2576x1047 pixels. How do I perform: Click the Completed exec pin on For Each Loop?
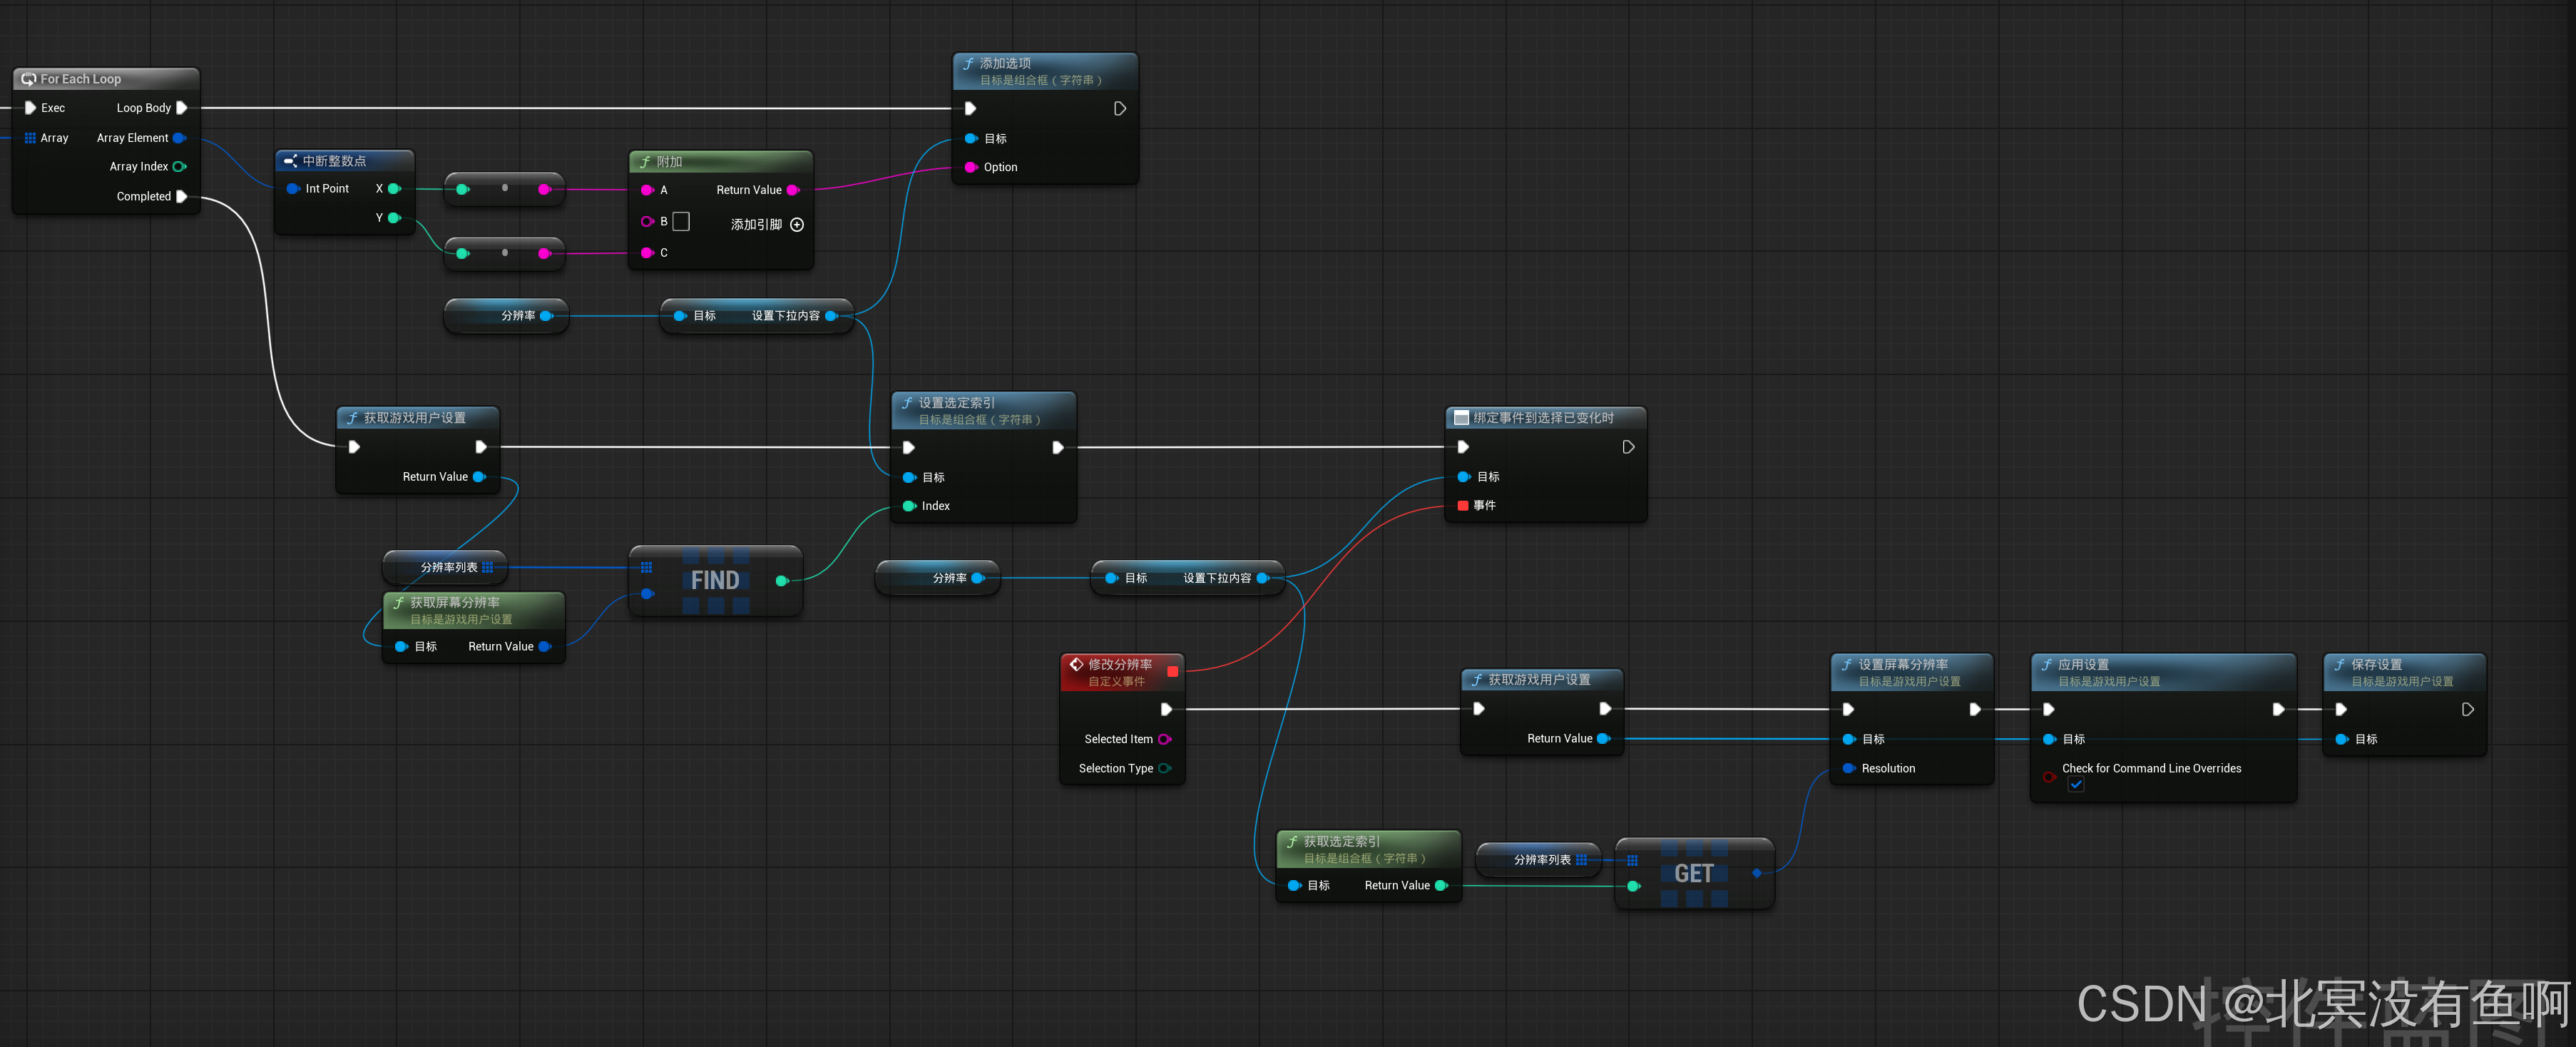[x=181, y=196]
